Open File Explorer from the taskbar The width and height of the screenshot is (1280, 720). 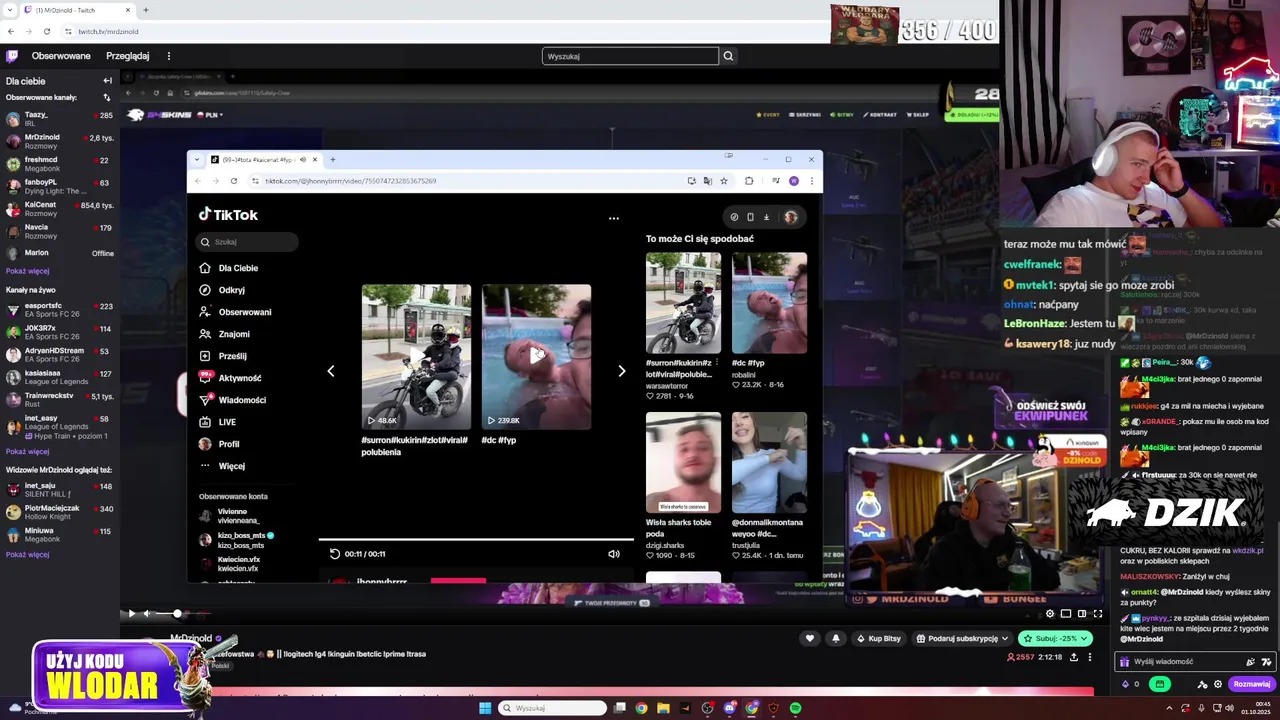point(663,708)
